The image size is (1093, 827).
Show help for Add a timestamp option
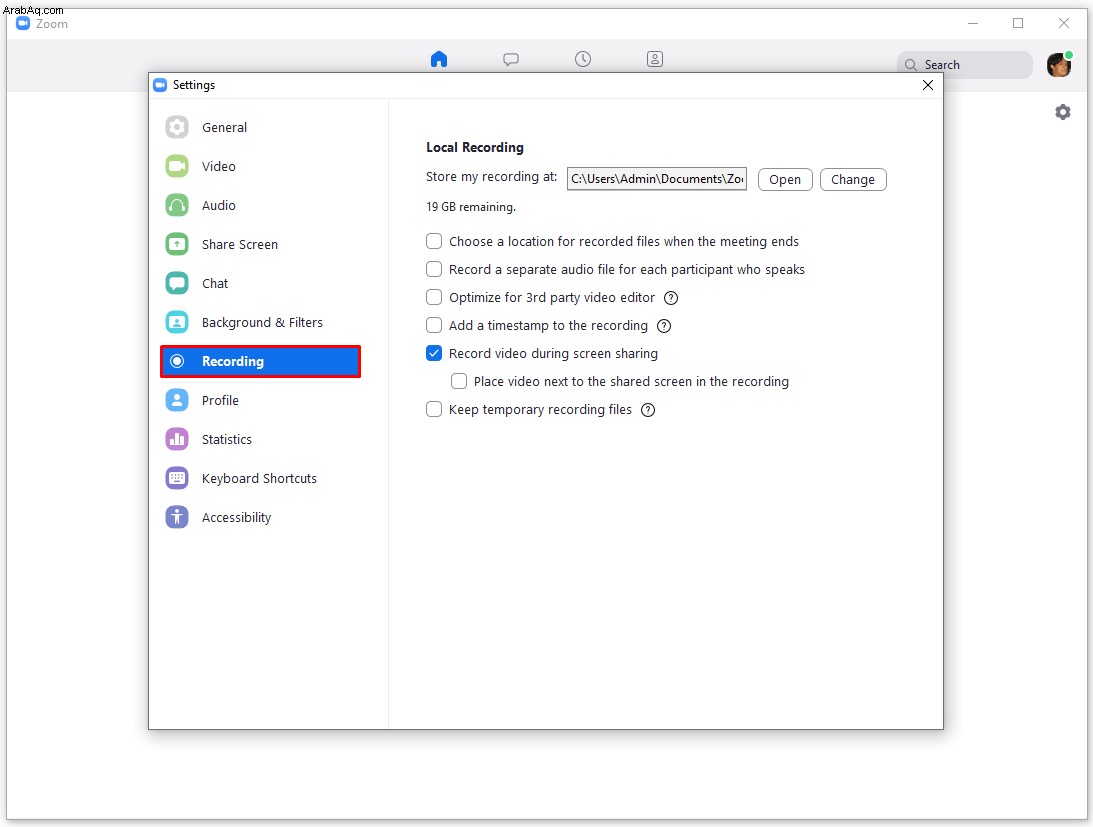click(x=664, y=326)
